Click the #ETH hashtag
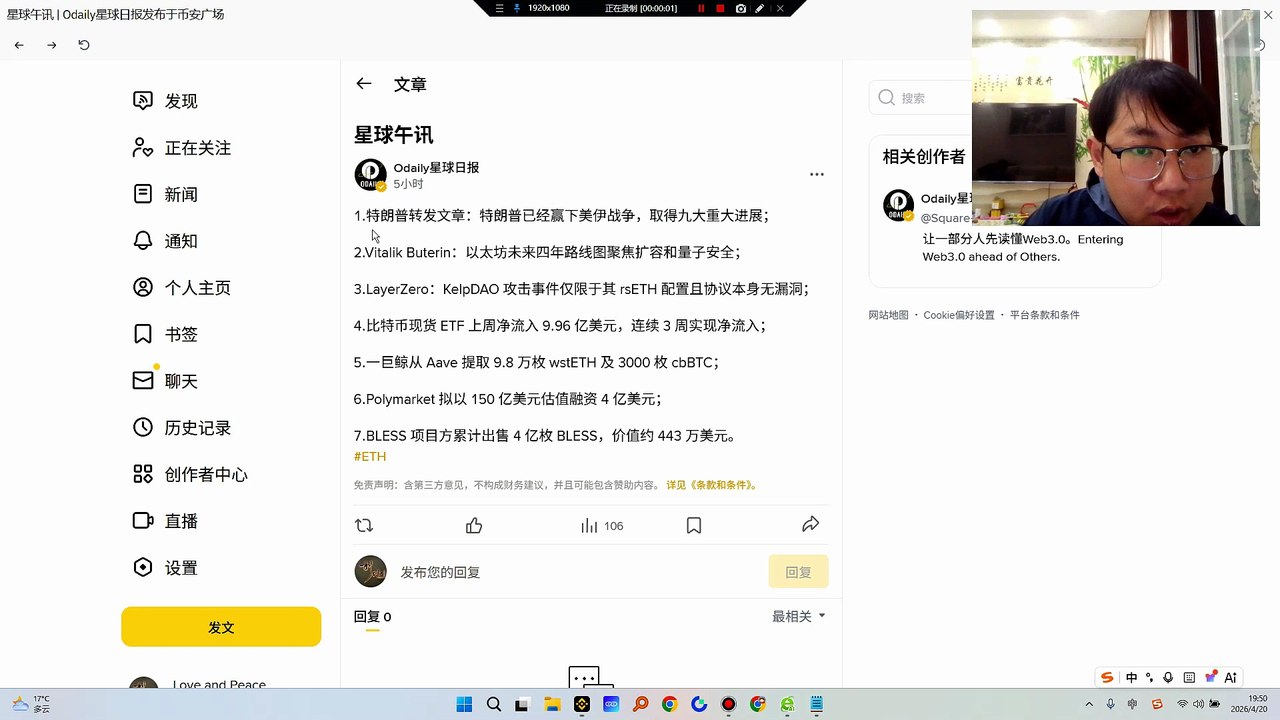This screenshot has width=1280, height=720. click(370, 456)
